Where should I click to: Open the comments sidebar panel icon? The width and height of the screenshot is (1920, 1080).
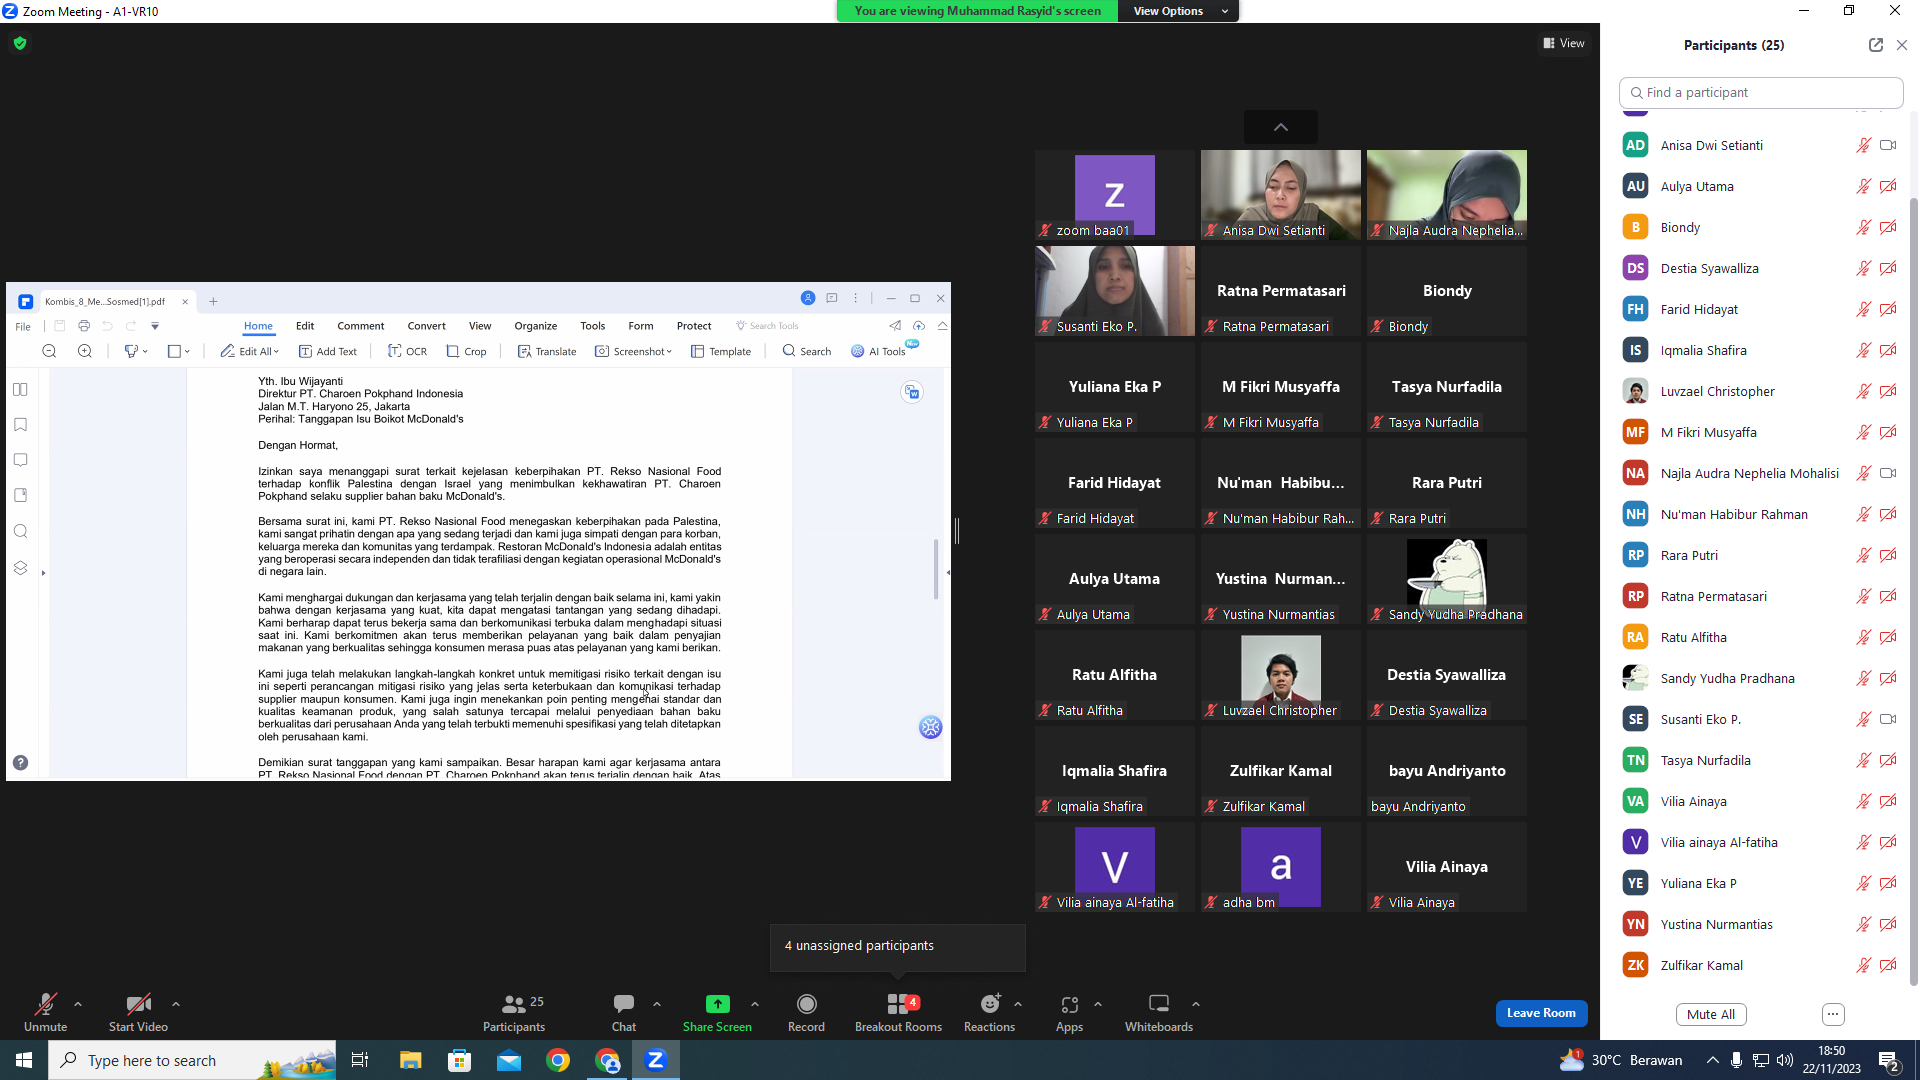point(20,460)
